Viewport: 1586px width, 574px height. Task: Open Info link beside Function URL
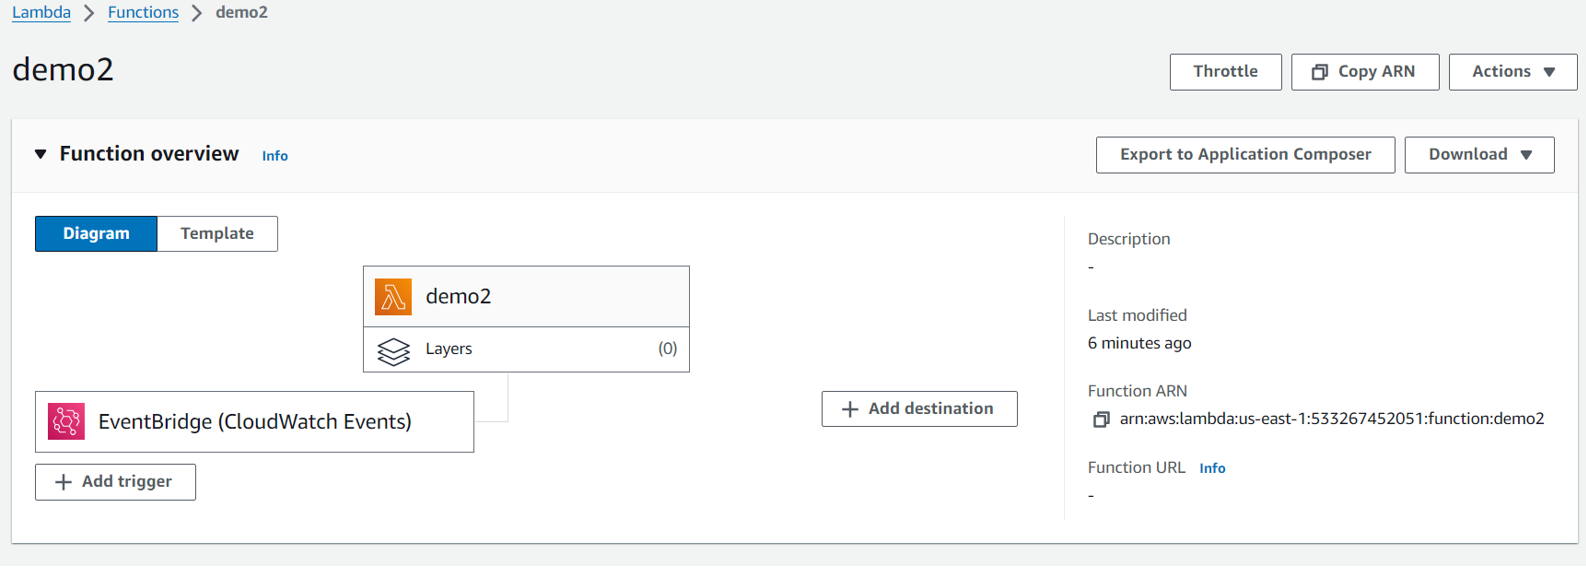click(1212, 468)
